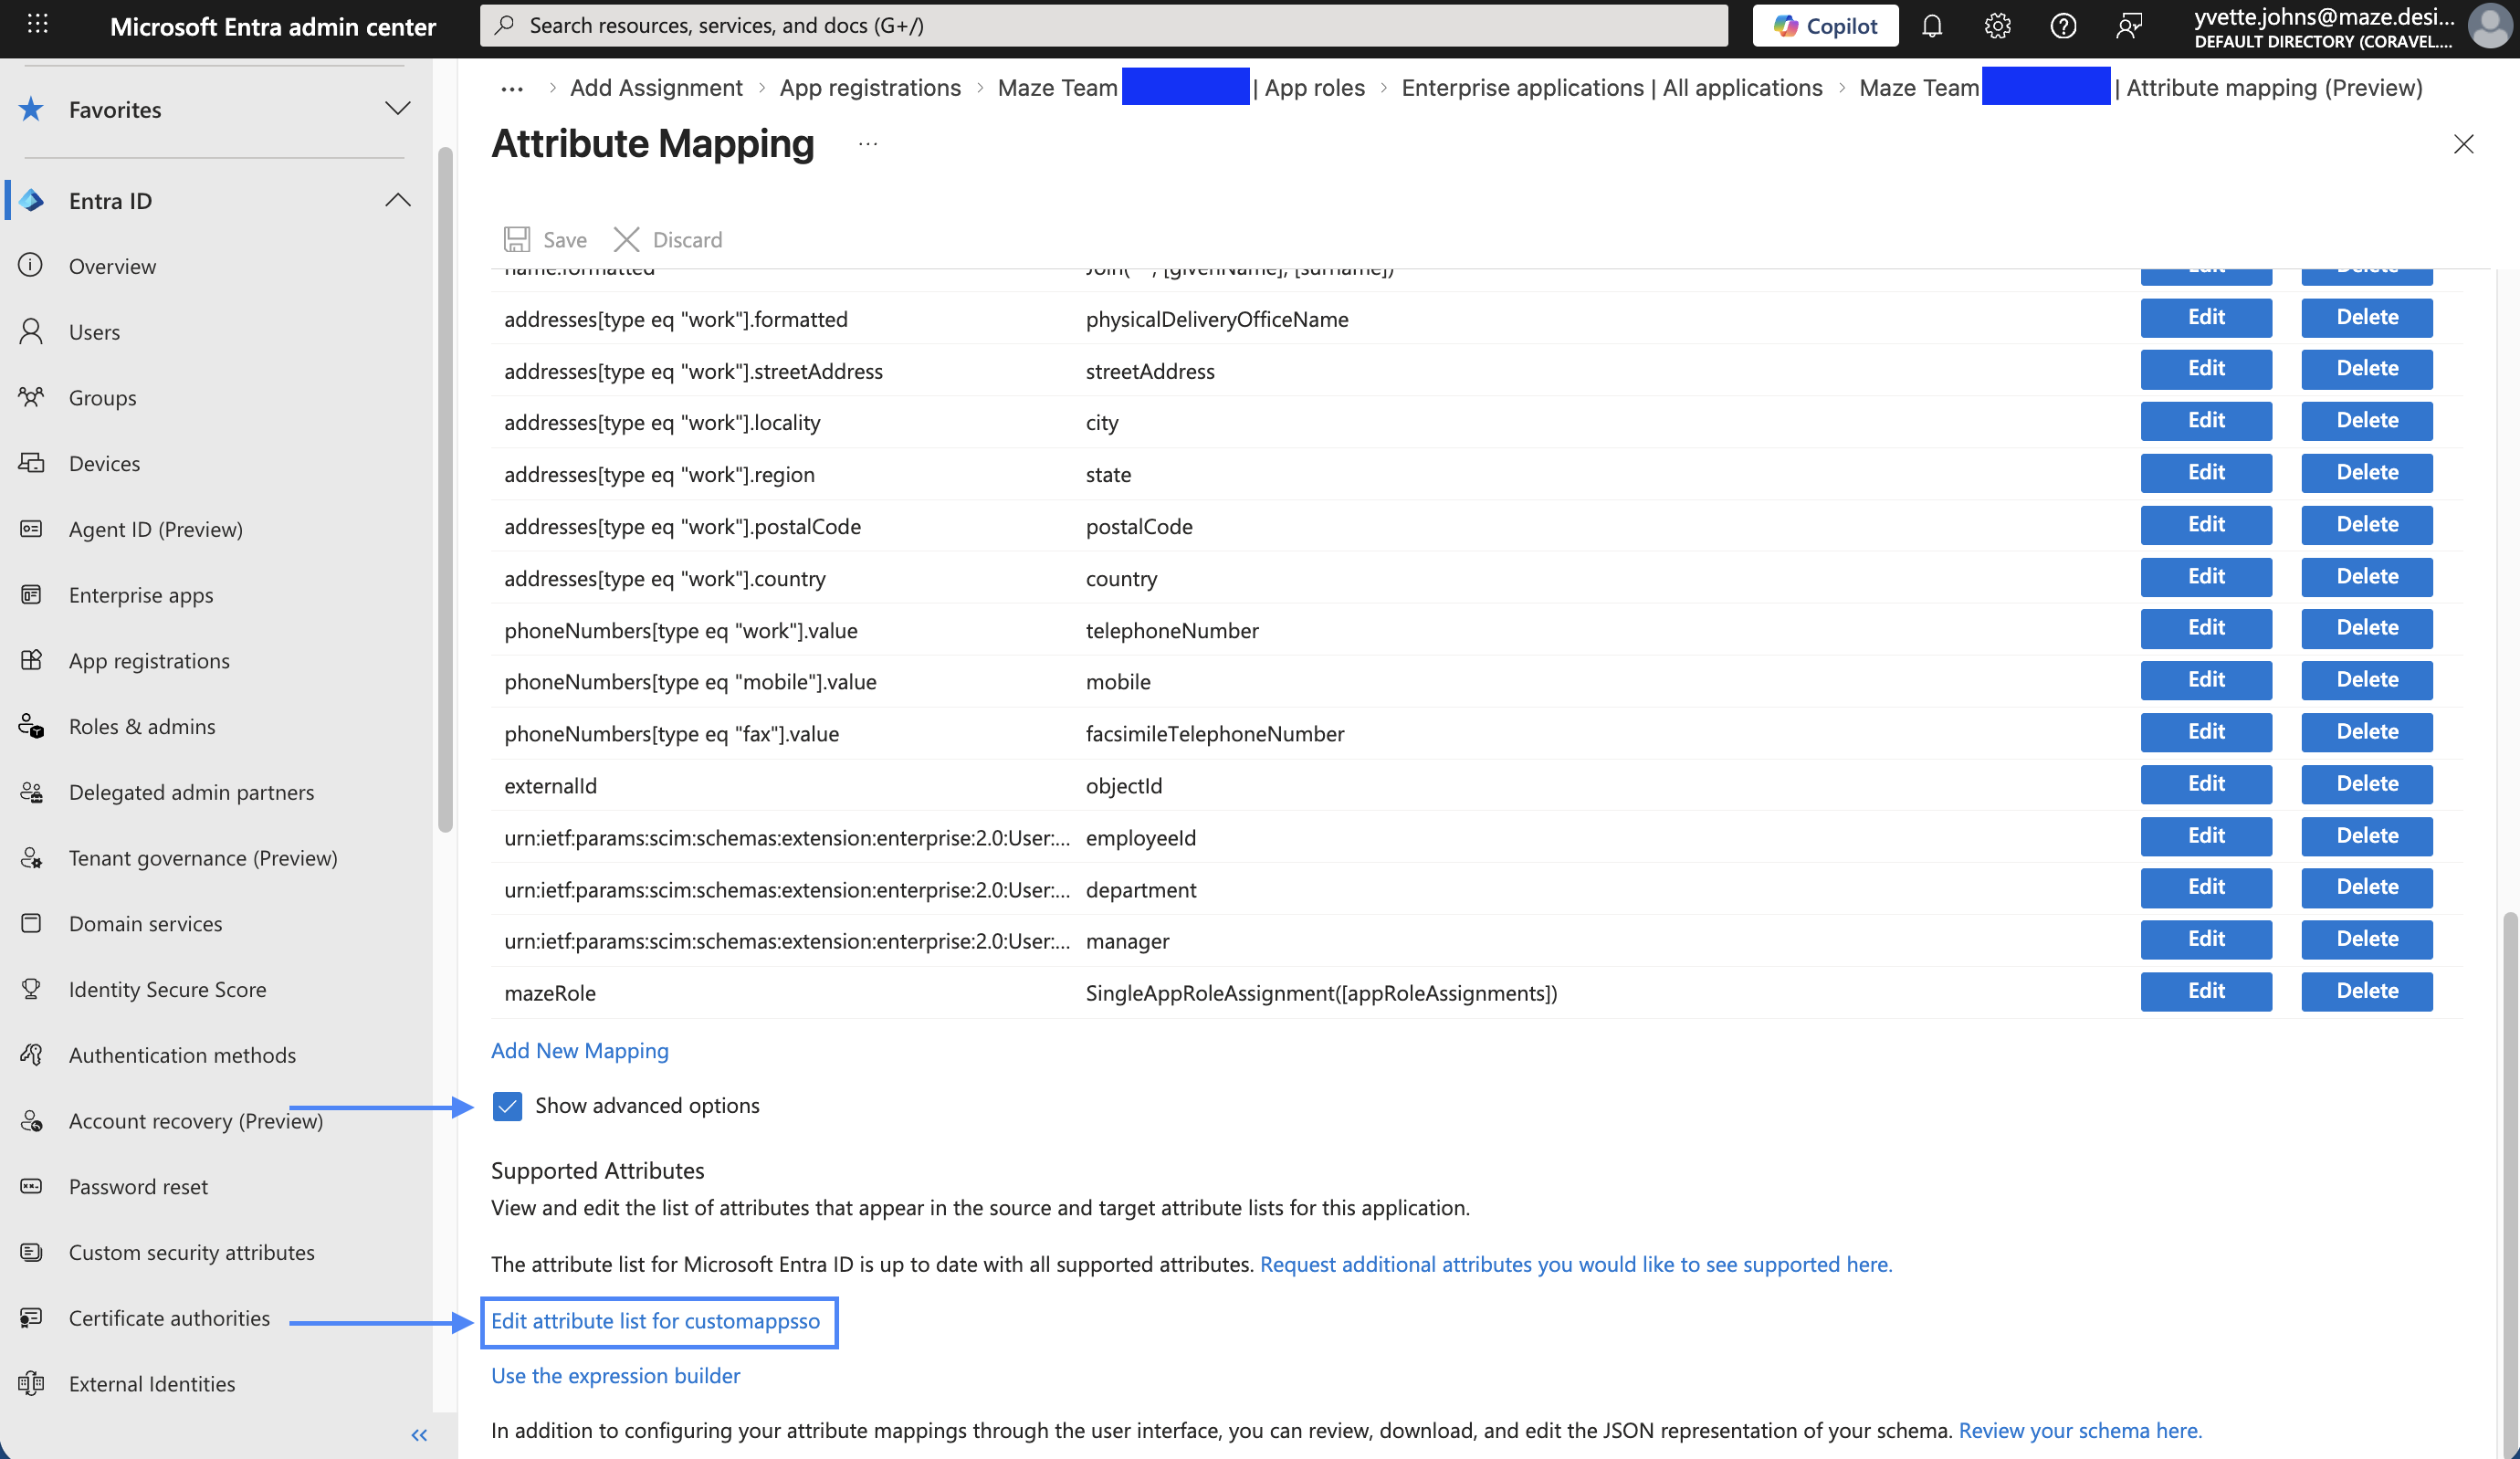Open settings gear icon in header
The image size is (2520, 1459).
(1997, 26)
